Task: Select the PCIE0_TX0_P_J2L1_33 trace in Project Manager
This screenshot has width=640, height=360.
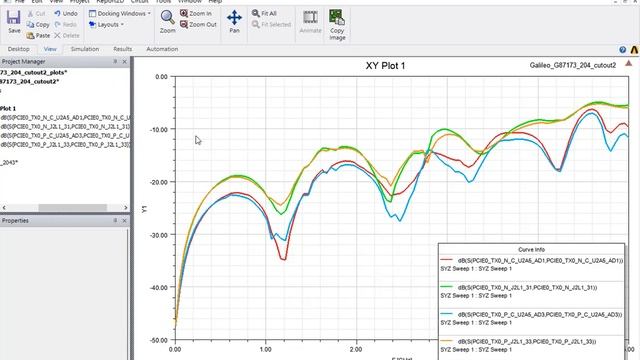Action: tap(65, 144)
